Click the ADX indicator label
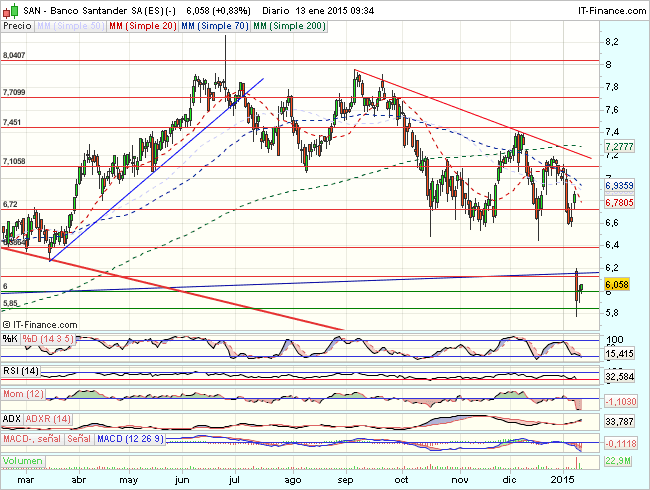Screen dimensions: 650x490 coord(12,419)
